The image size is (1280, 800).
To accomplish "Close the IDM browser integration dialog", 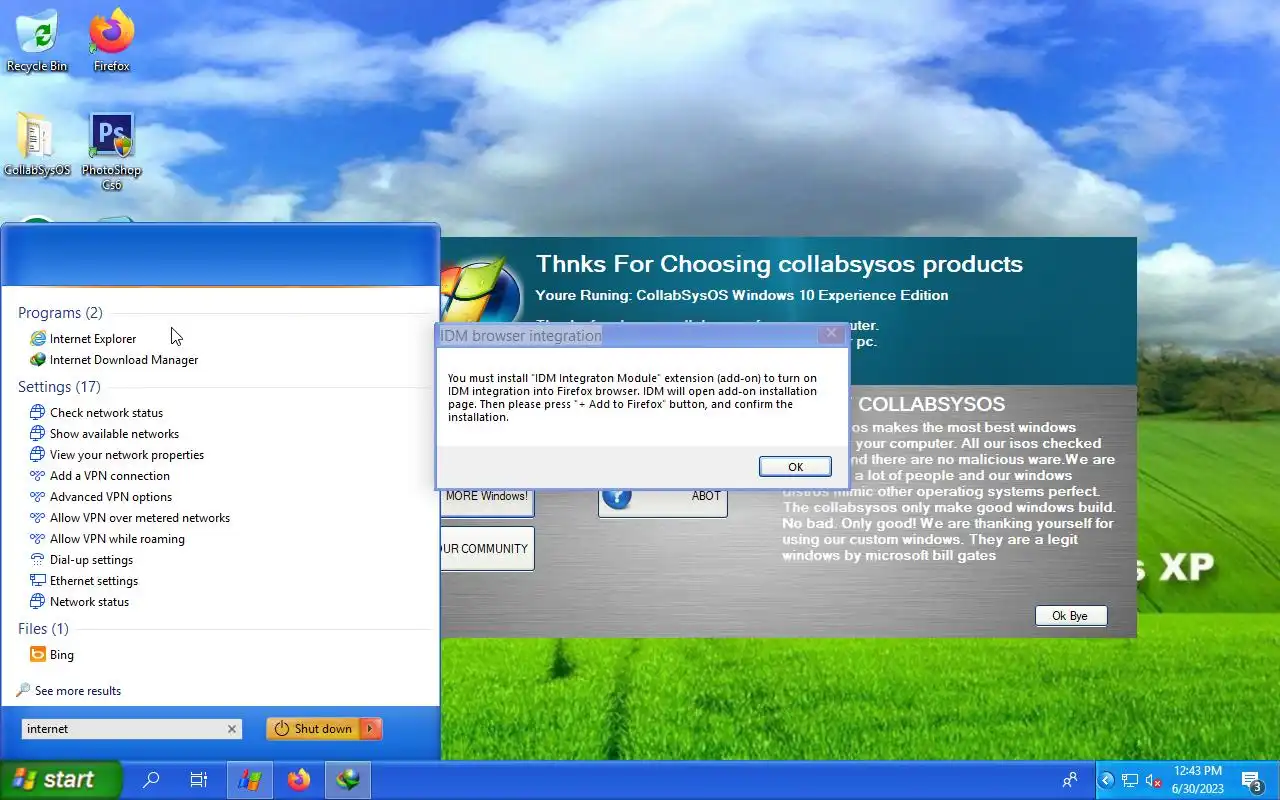I will pyautogui.click(x=831, y=335).
